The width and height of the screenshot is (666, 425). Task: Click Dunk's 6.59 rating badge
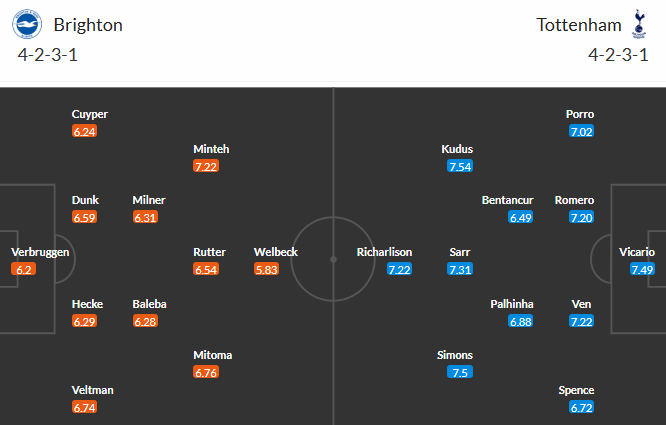tap(85, 217)
